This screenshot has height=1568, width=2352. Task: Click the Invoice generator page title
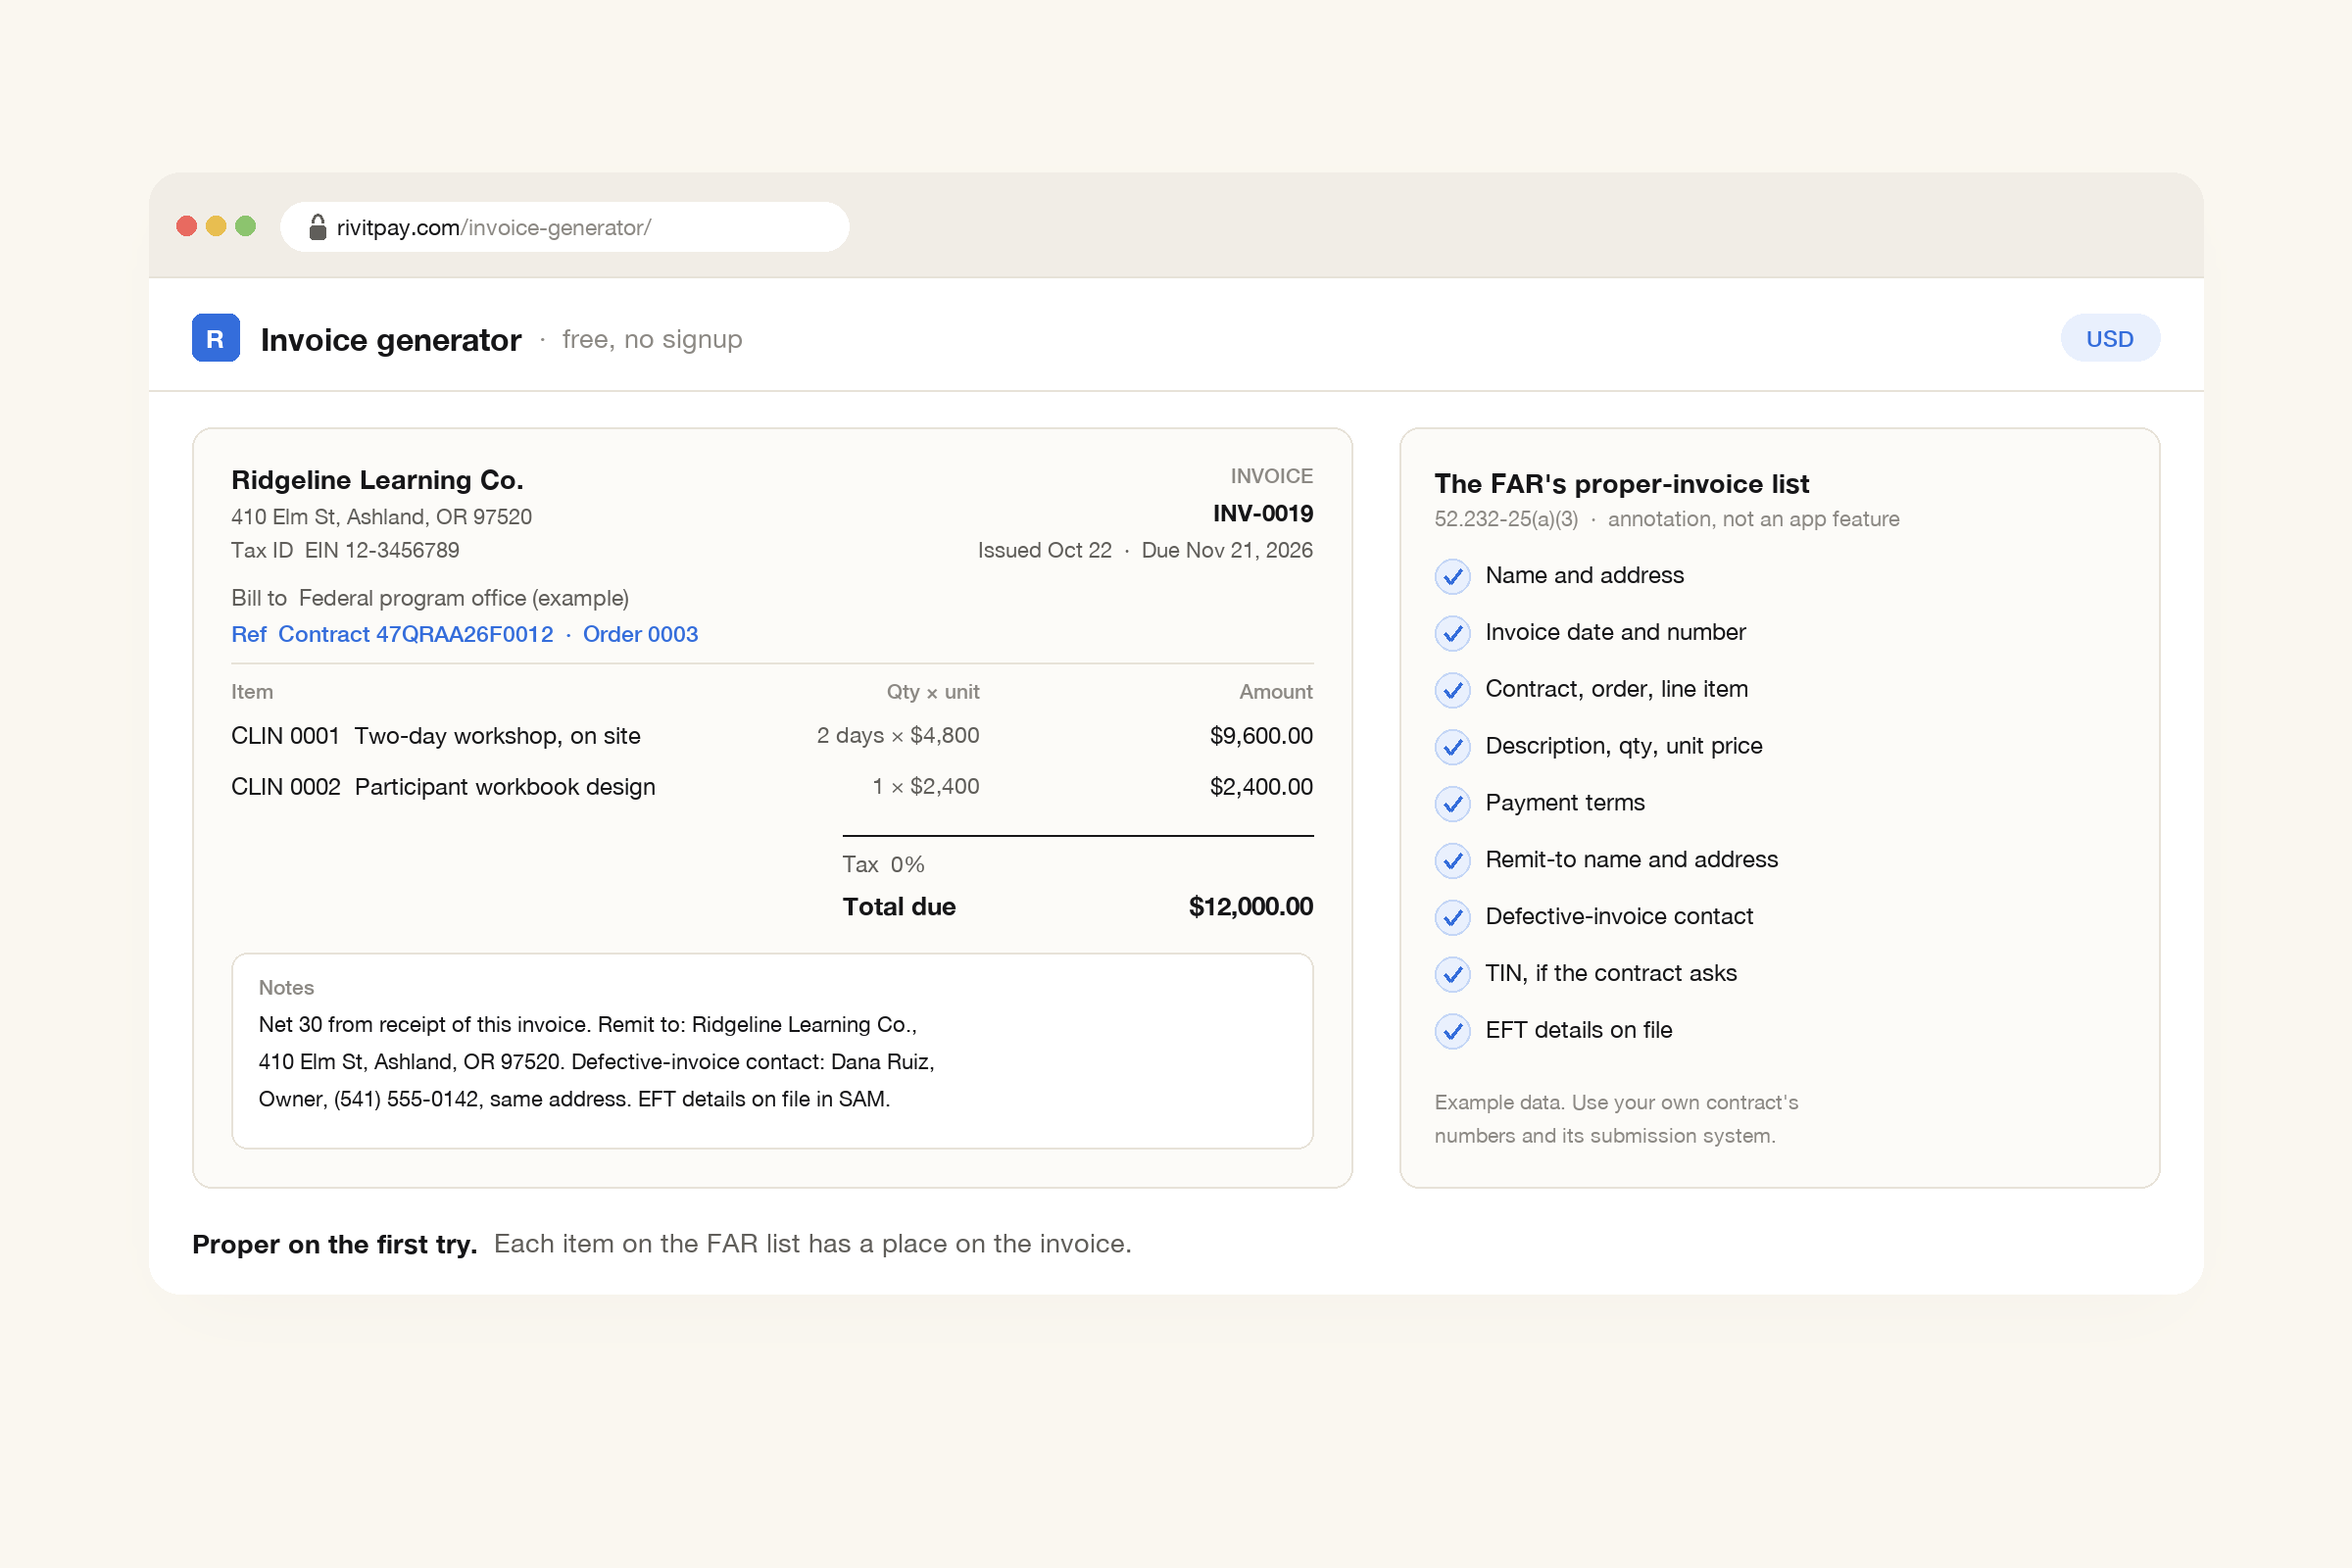(x=391, y=340)
